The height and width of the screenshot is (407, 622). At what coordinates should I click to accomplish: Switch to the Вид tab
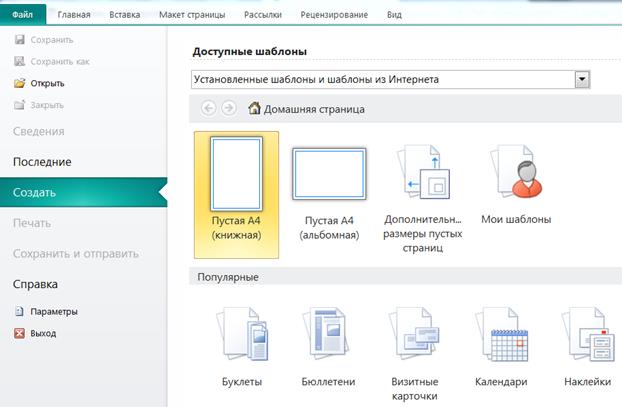point(394,15)
